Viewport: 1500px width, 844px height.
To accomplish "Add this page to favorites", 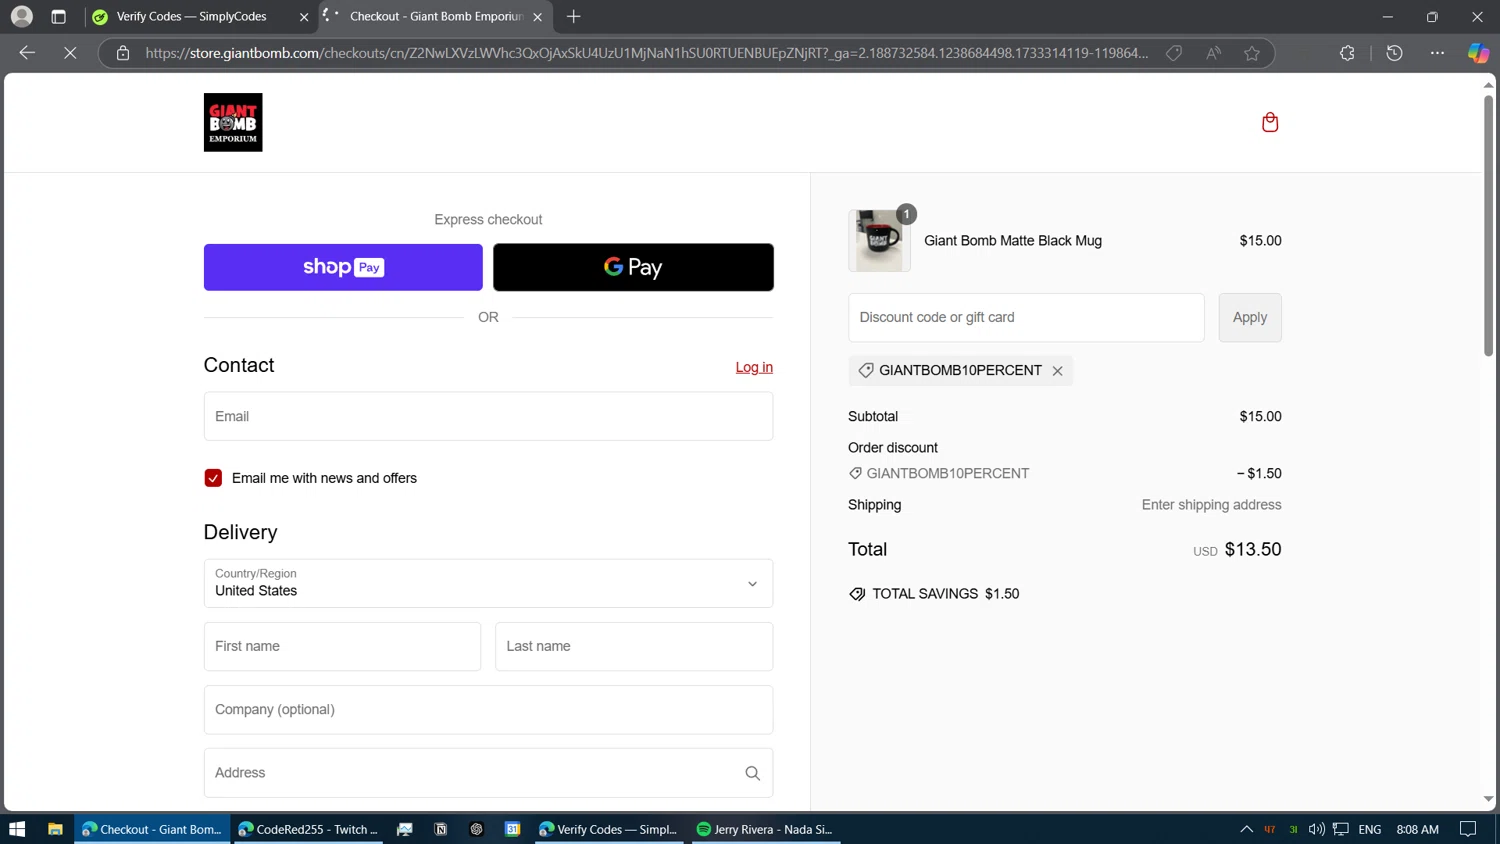I will point(1252,53).
